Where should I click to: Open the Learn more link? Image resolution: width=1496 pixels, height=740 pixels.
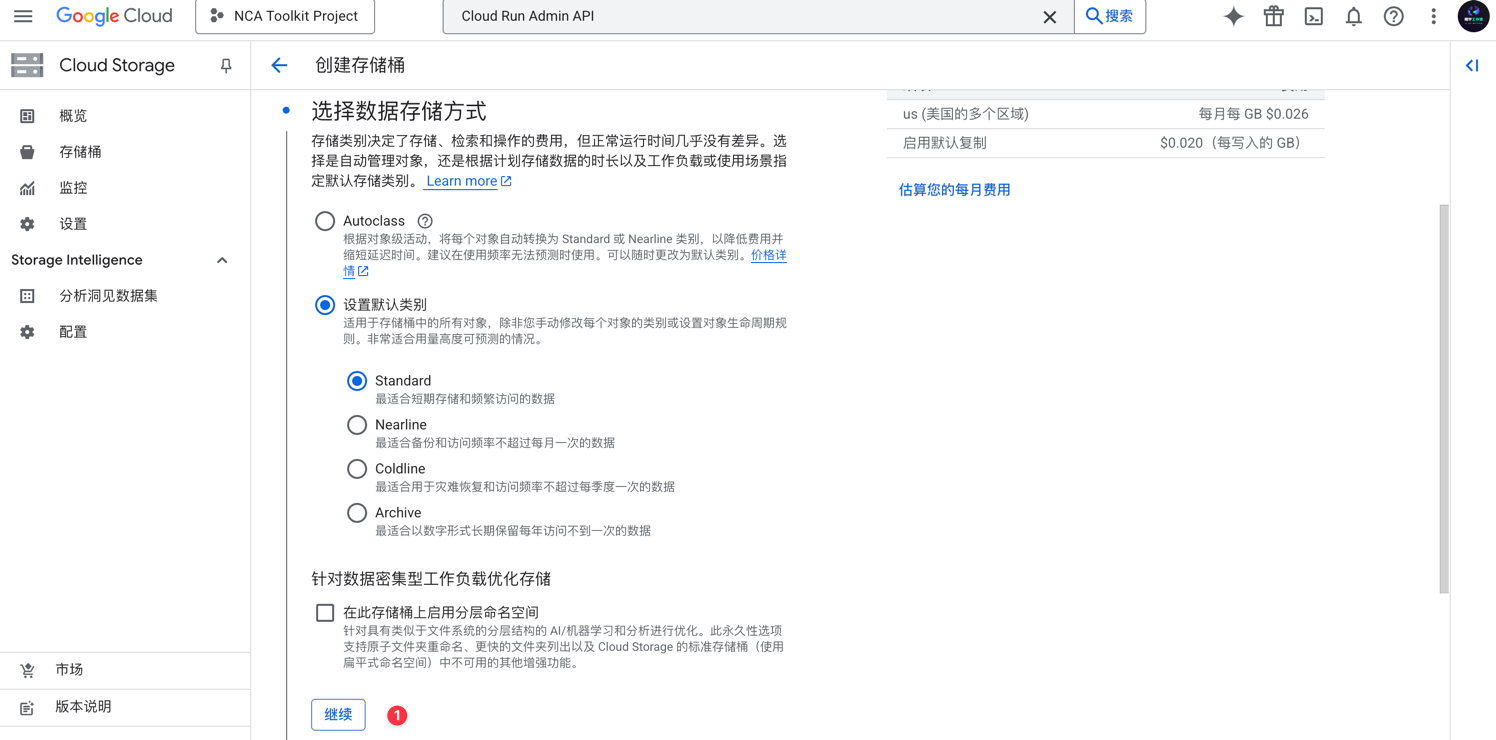(460, 180)
